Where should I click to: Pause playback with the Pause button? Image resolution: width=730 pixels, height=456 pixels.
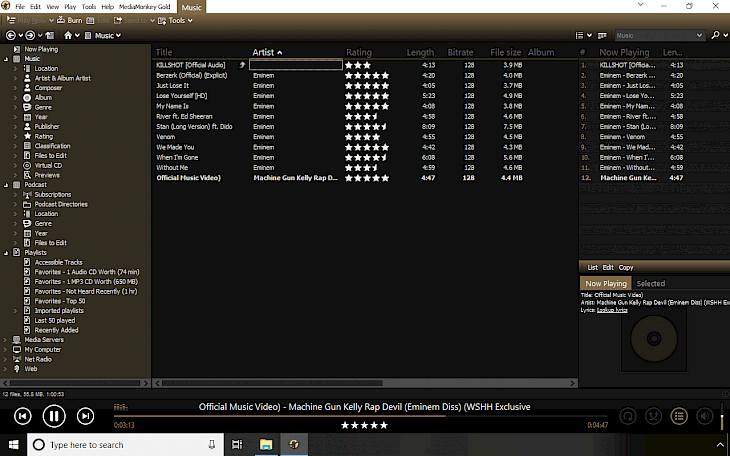[x=54, y=416]
